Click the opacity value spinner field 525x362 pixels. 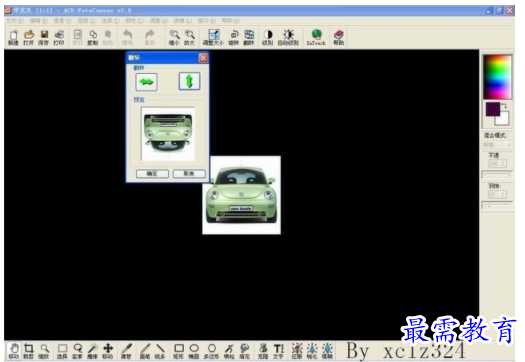[x=497, y=164]
